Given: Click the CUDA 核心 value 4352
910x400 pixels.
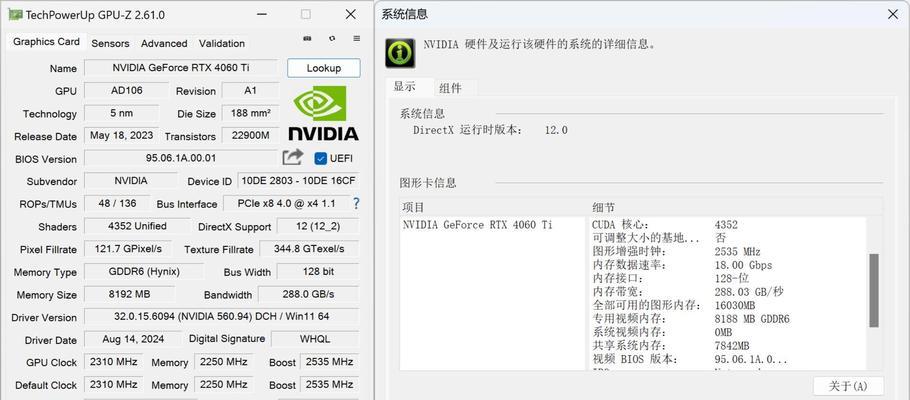Looking at the screenshot, I should [726, 225].
